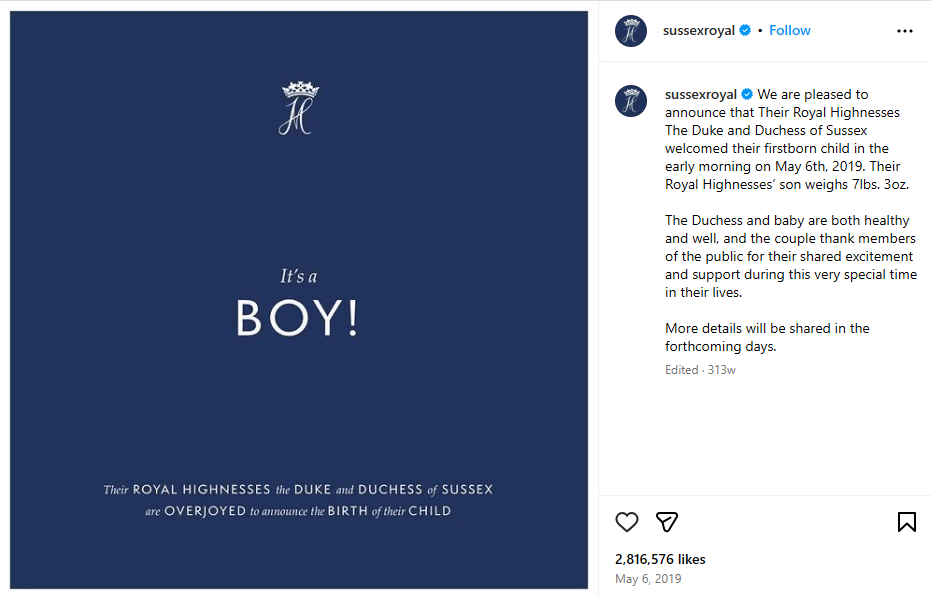
Task: Click the verified badge in the header
Action: [745, 30]
